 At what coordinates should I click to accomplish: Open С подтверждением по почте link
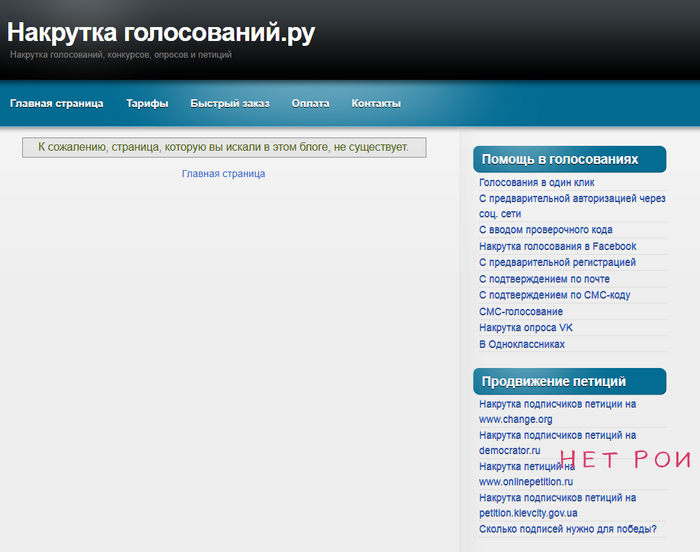[x=544, y=279]
